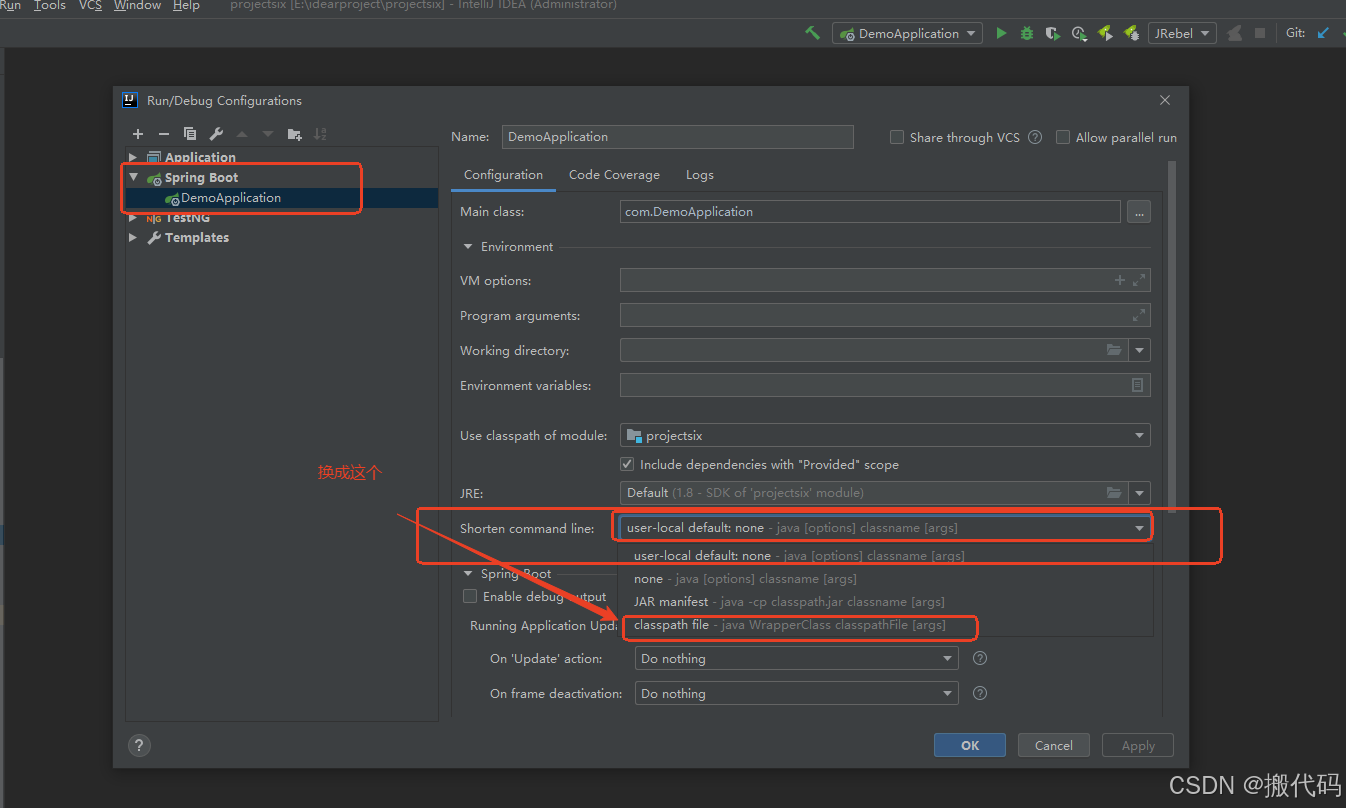Open Edit Templates wrench icon
Screen dimensions: 1346x808
click(x=216, y=134)
